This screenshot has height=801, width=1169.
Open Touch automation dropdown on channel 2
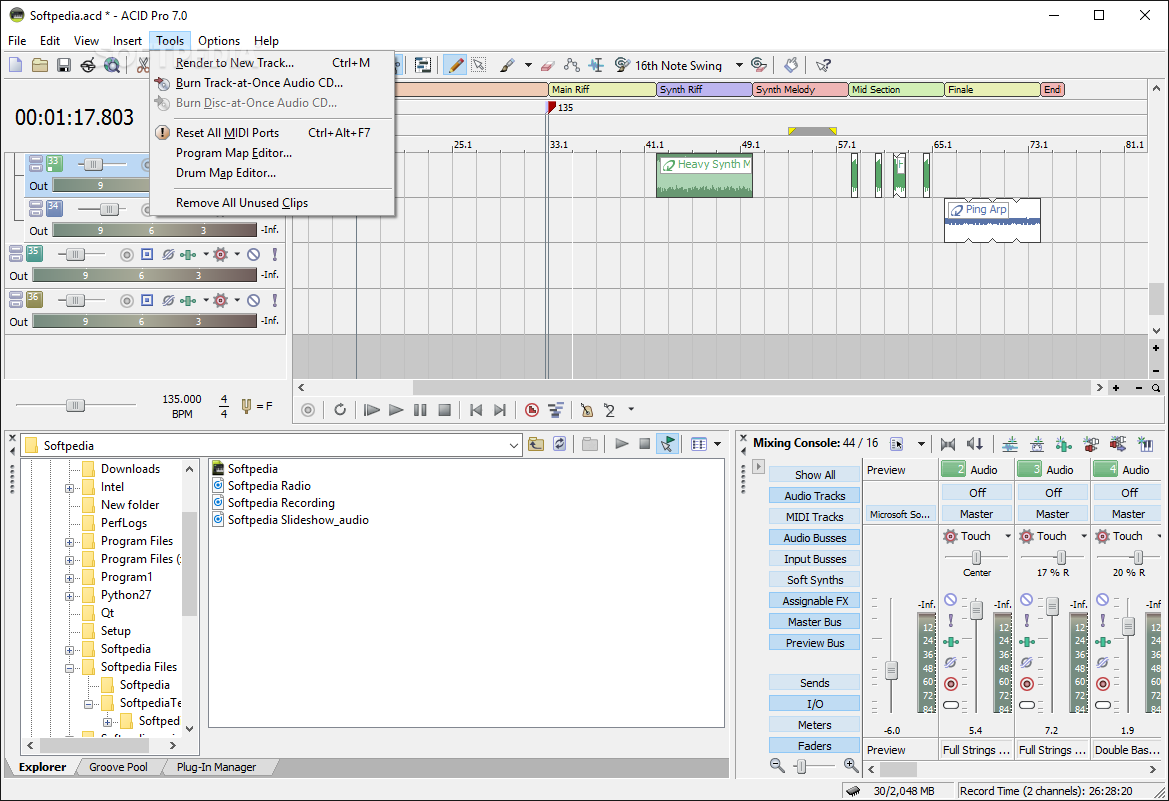pos(1008,536)
